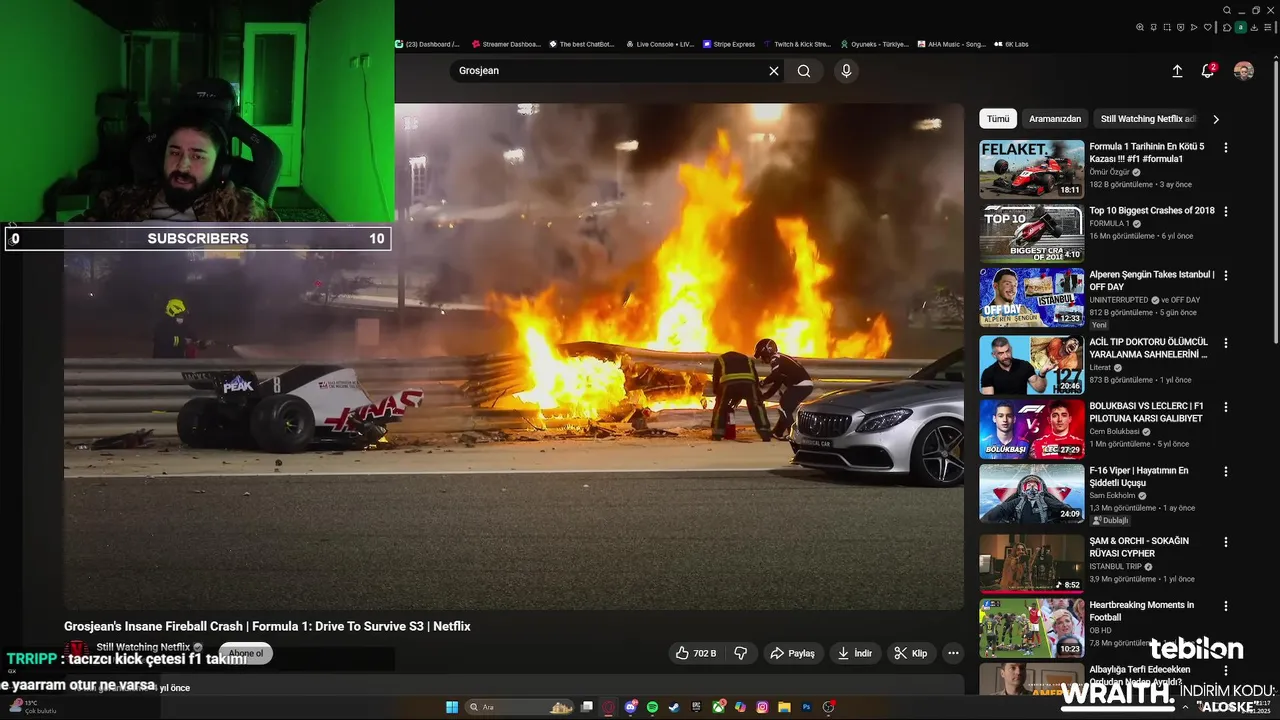Screen dimensions: 1280x720
Task: Open Steam from the taskbar
Action: [674, 707]
